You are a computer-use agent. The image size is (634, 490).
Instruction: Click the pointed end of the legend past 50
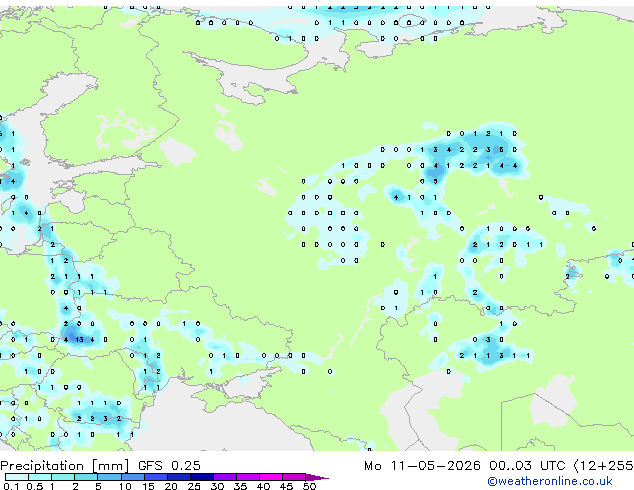317,477
